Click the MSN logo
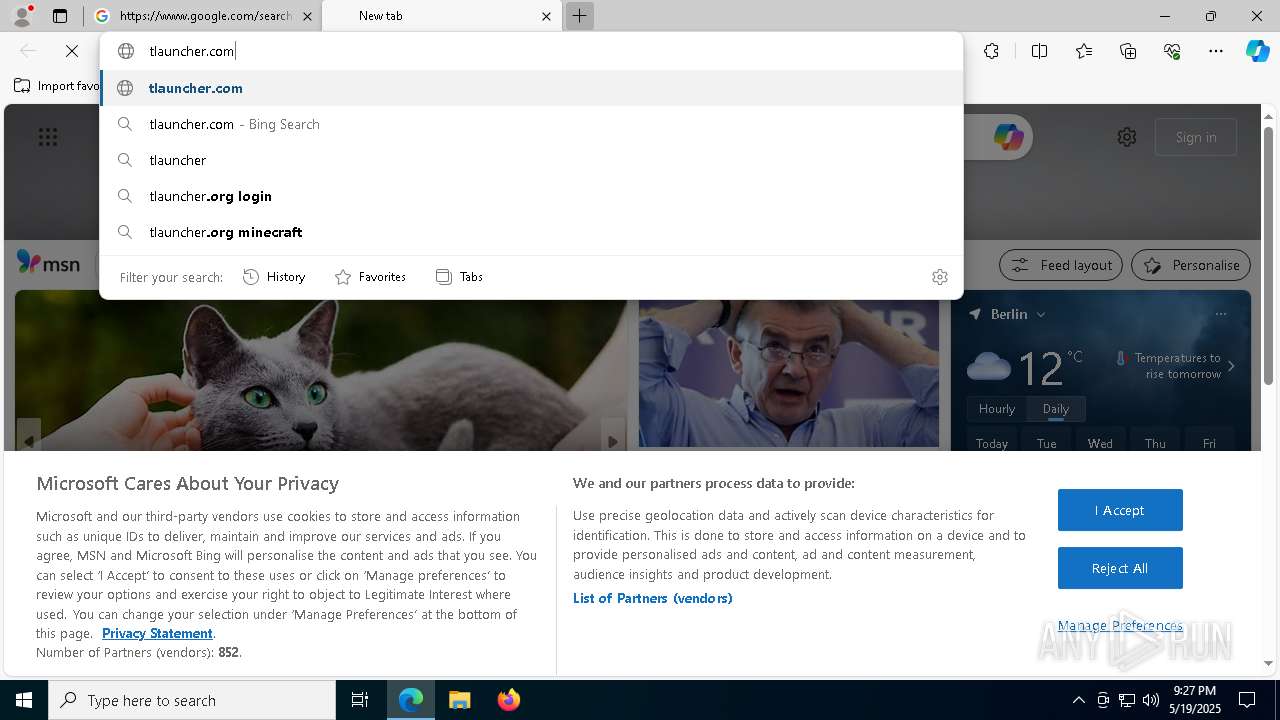The width and height of the screenshot is (1280, 720). [x=48, y=263]
